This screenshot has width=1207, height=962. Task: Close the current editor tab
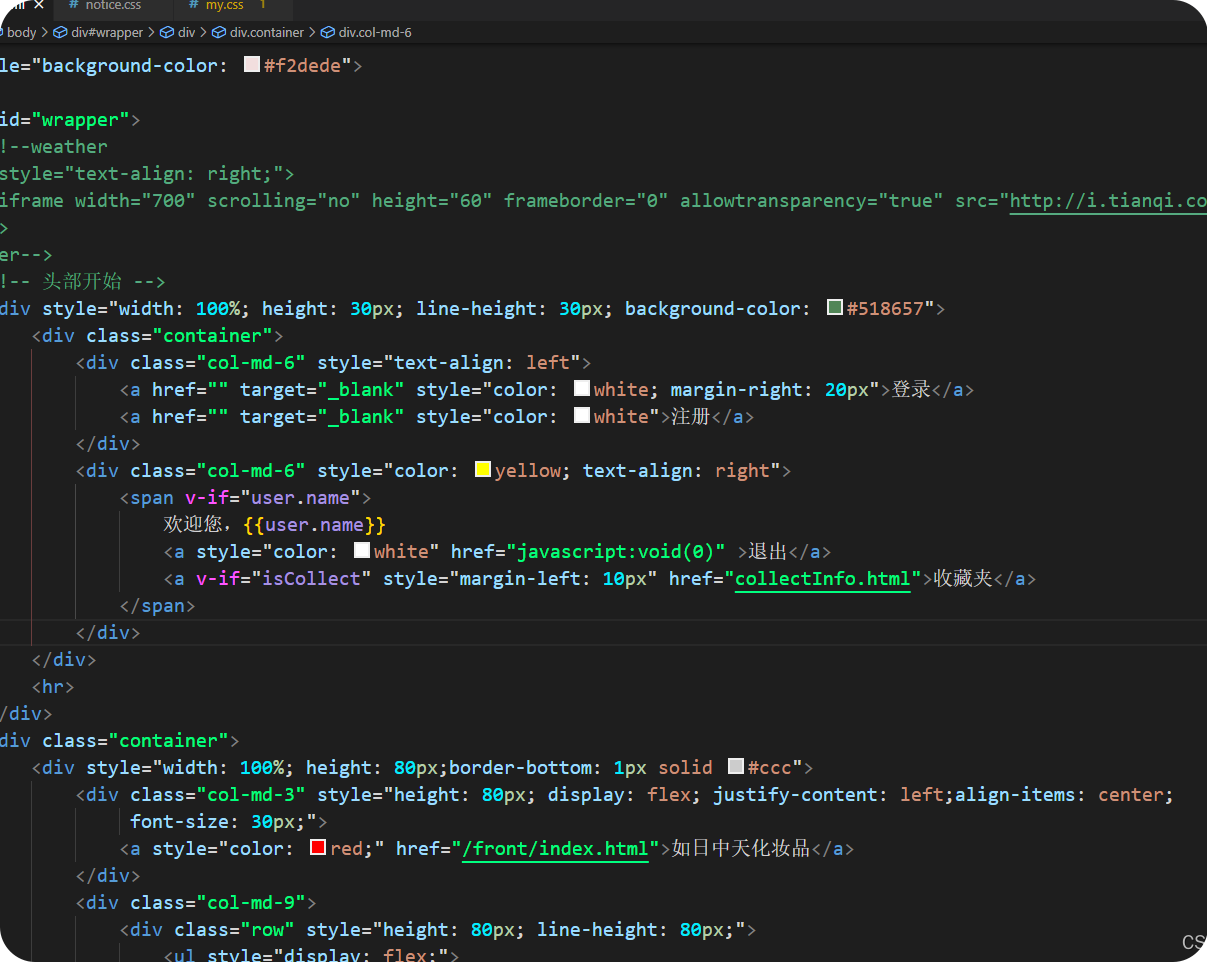[39, 6]
